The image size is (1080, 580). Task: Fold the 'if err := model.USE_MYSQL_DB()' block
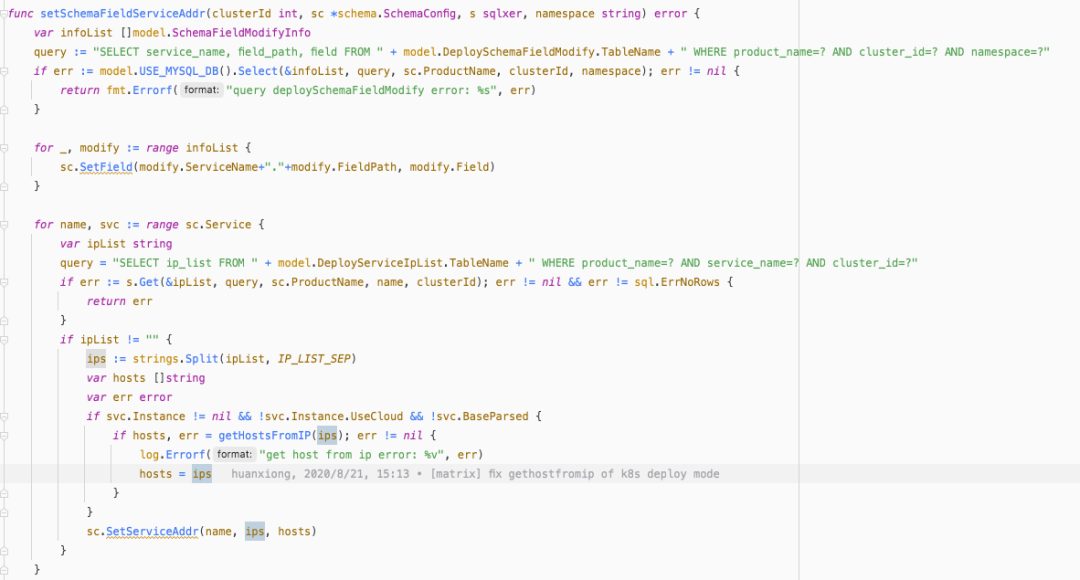4,71
